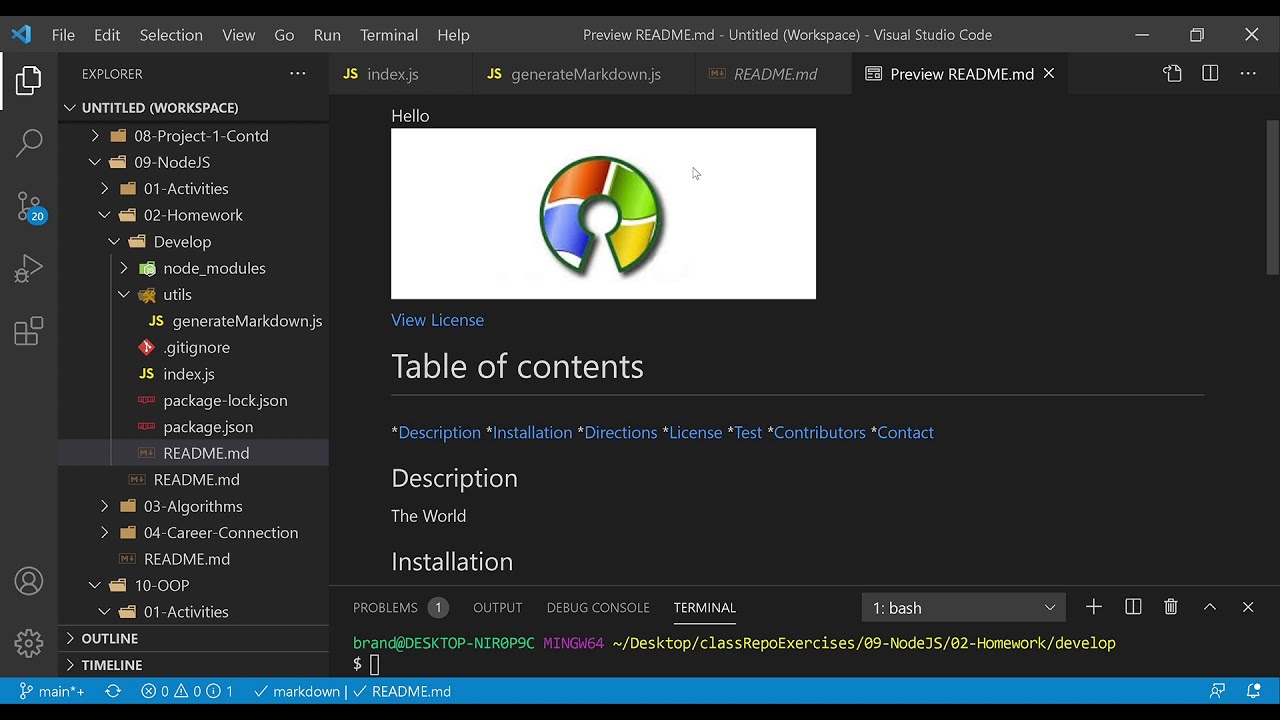1280x720 pixels.
Task: Close the terminal panel
Action: [x=1248, y=607]
